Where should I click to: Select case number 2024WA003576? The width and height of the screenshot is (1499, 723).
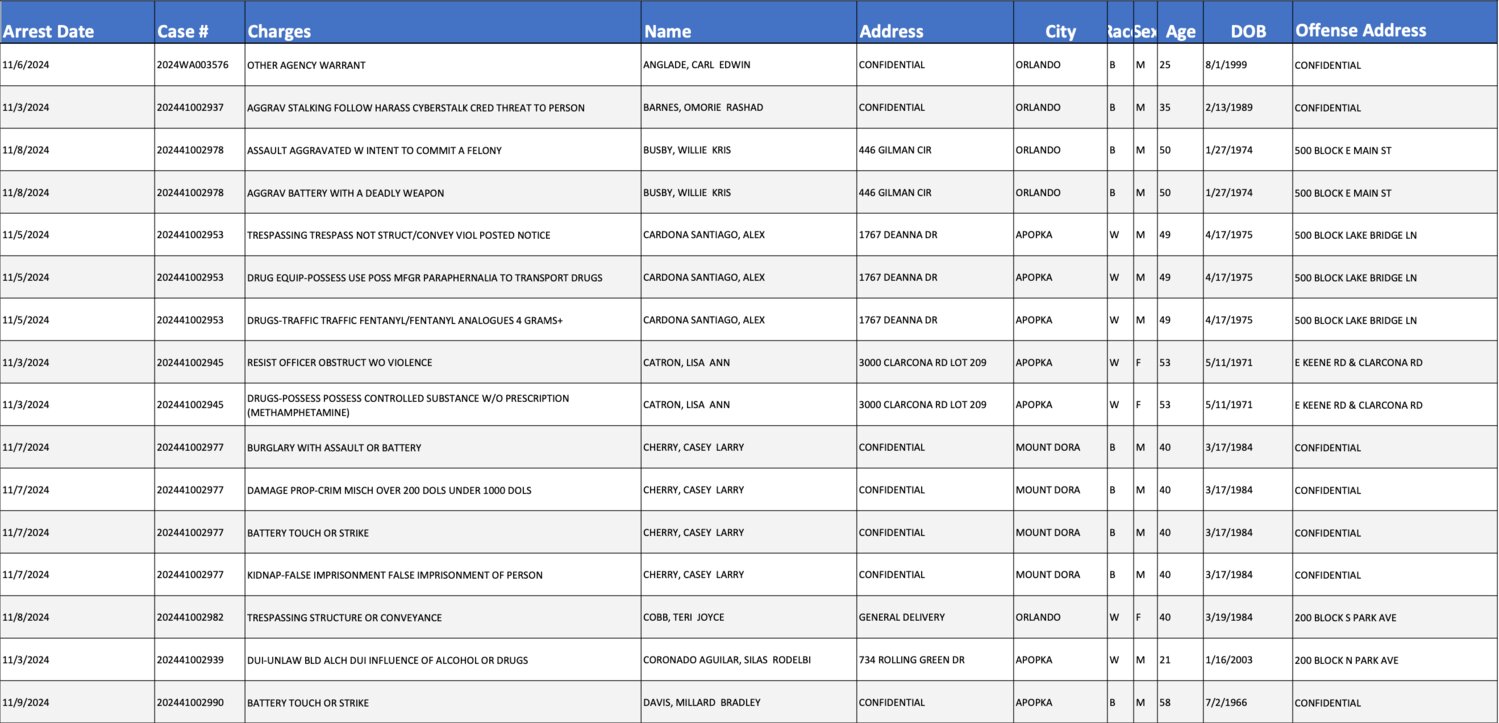(x=199, y=65)
